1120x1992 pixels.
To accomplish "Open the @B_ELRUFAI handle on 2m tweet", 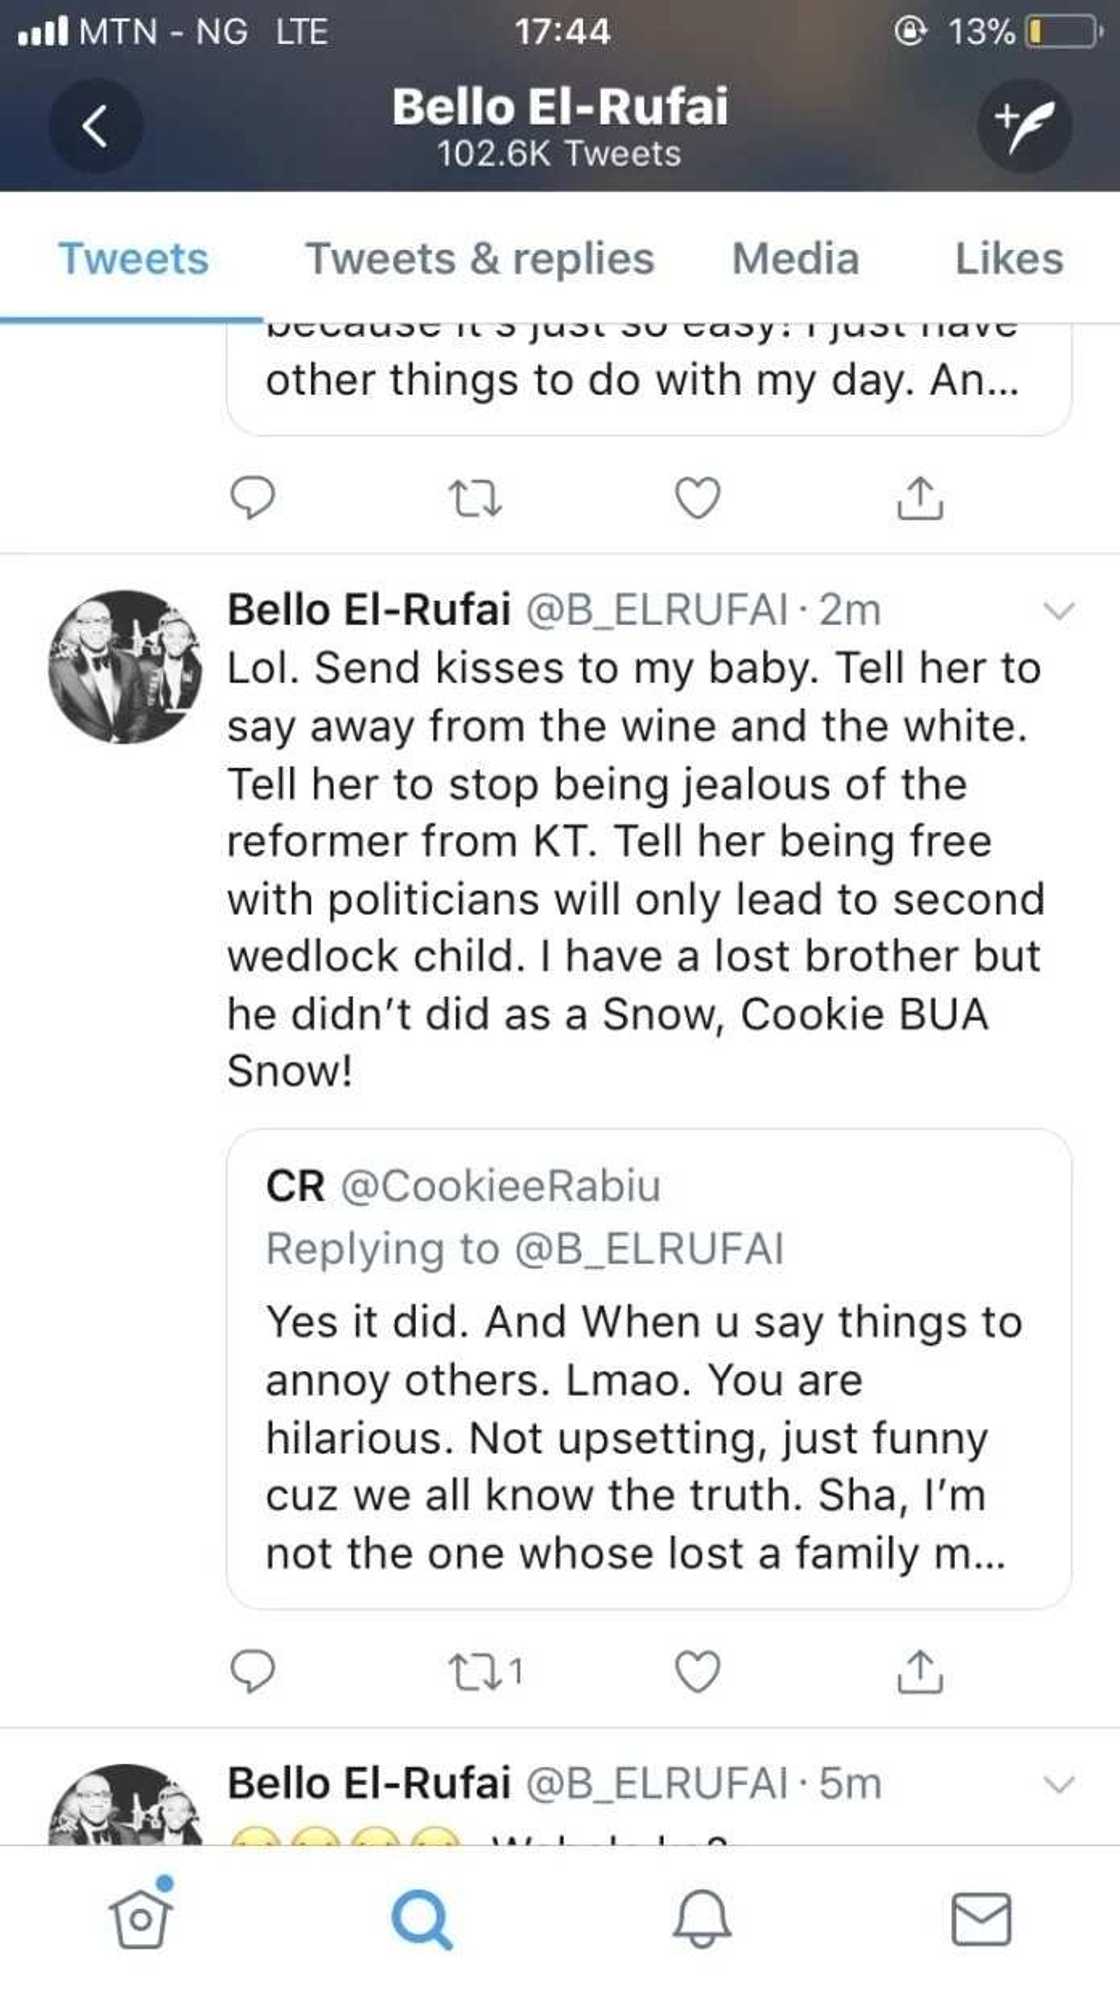I will 657,610.
